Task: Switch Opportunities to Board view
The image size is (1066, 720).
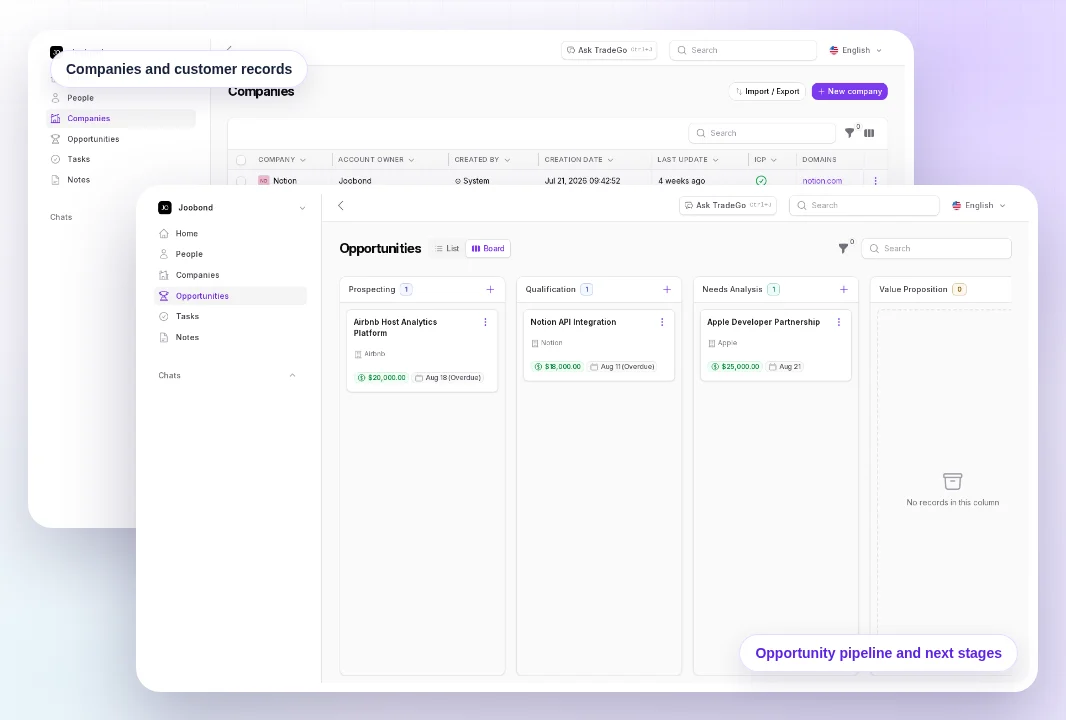Action: pyautogui.click(x=488, y=249)
